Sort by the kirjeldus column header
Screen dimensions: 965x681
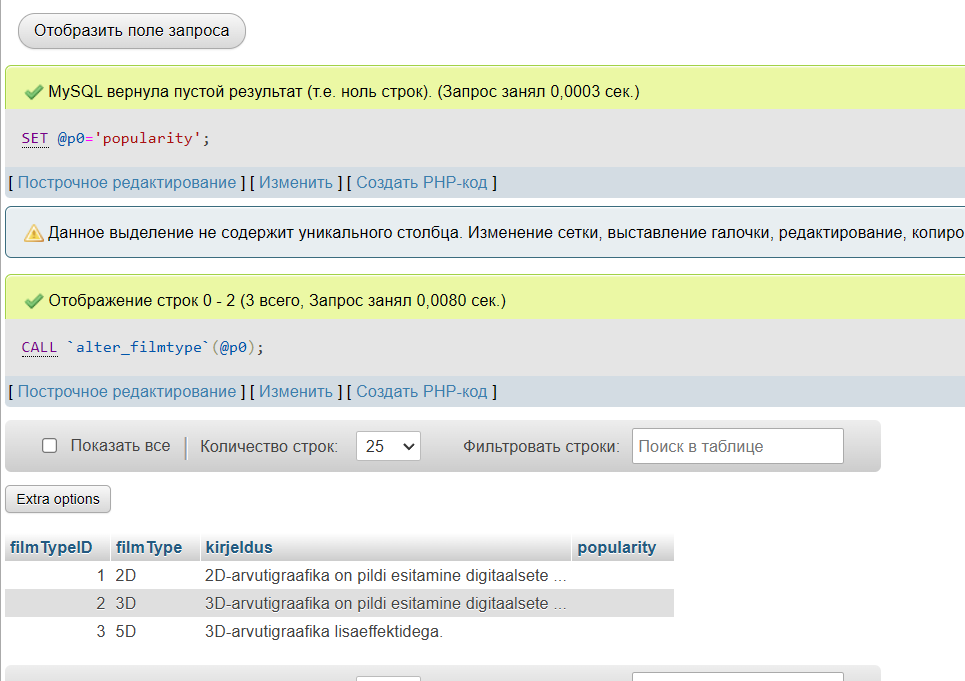(x=239, y=548)
